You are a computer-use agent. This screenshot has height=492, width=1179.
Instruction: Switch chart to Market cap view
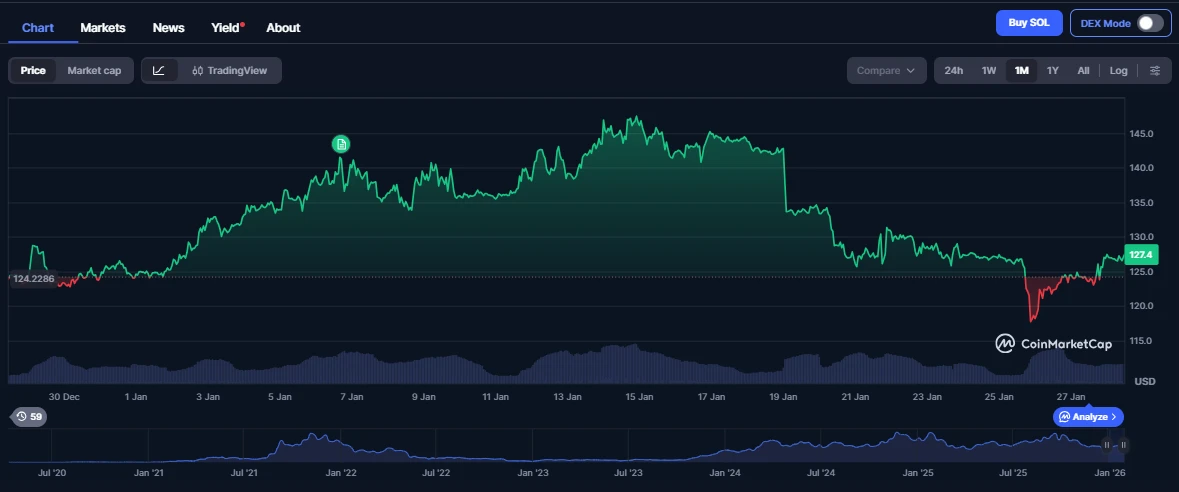(94, 71)
